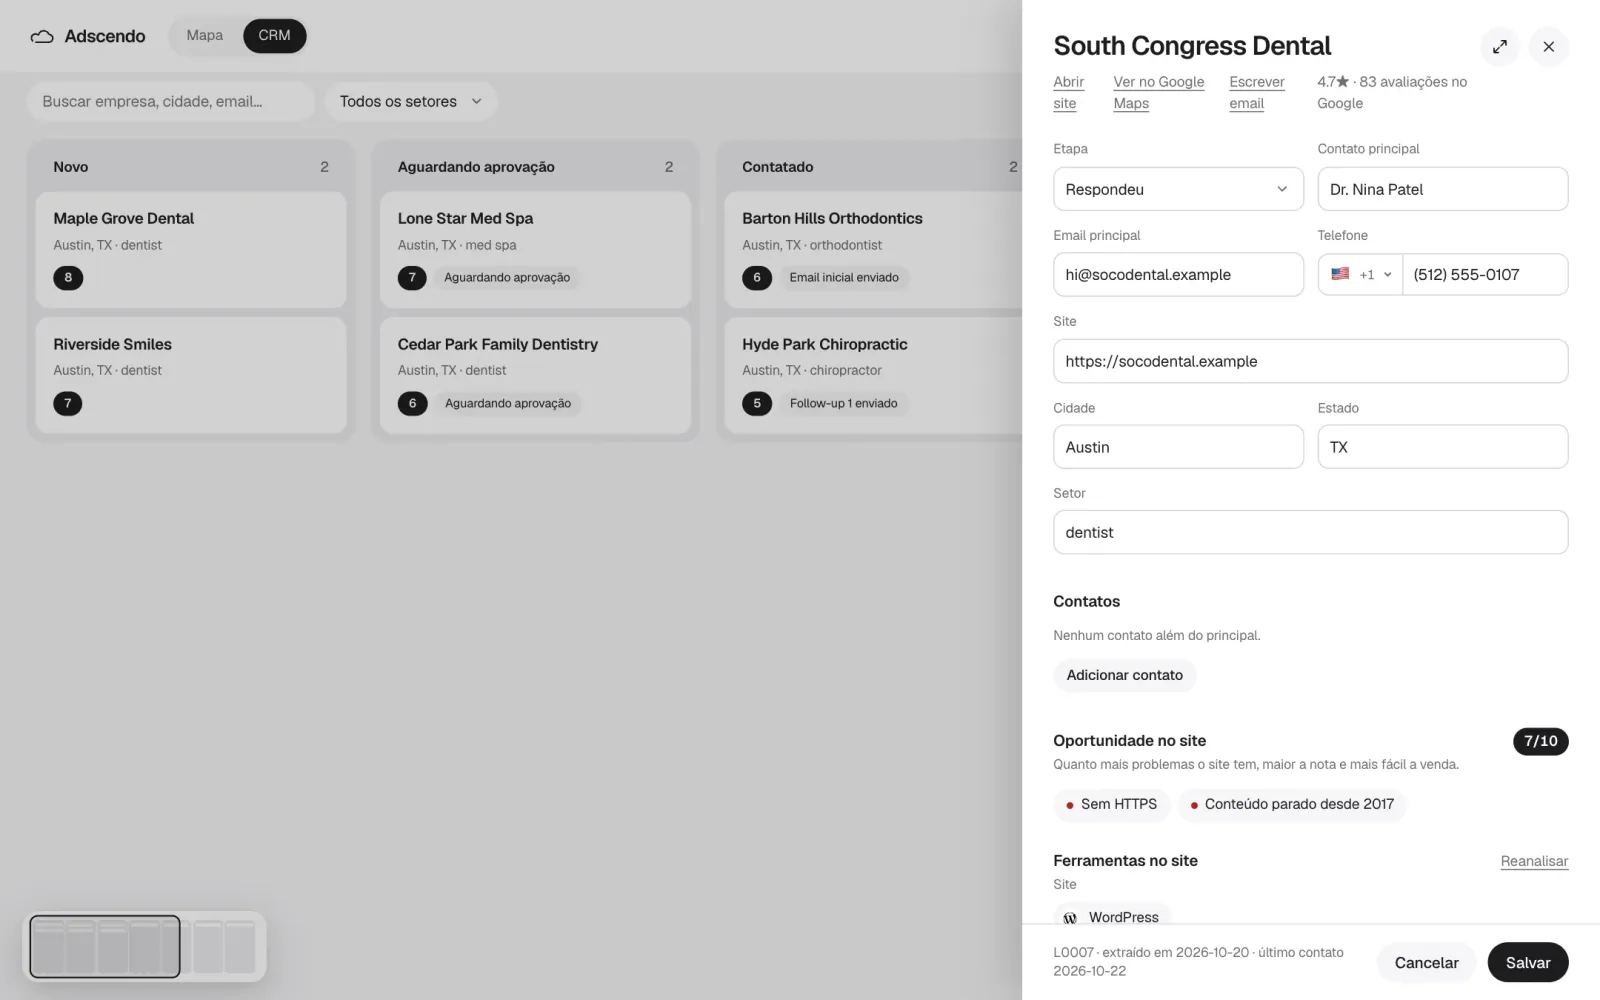Click the WordPress tool icon

(1070, 917)
